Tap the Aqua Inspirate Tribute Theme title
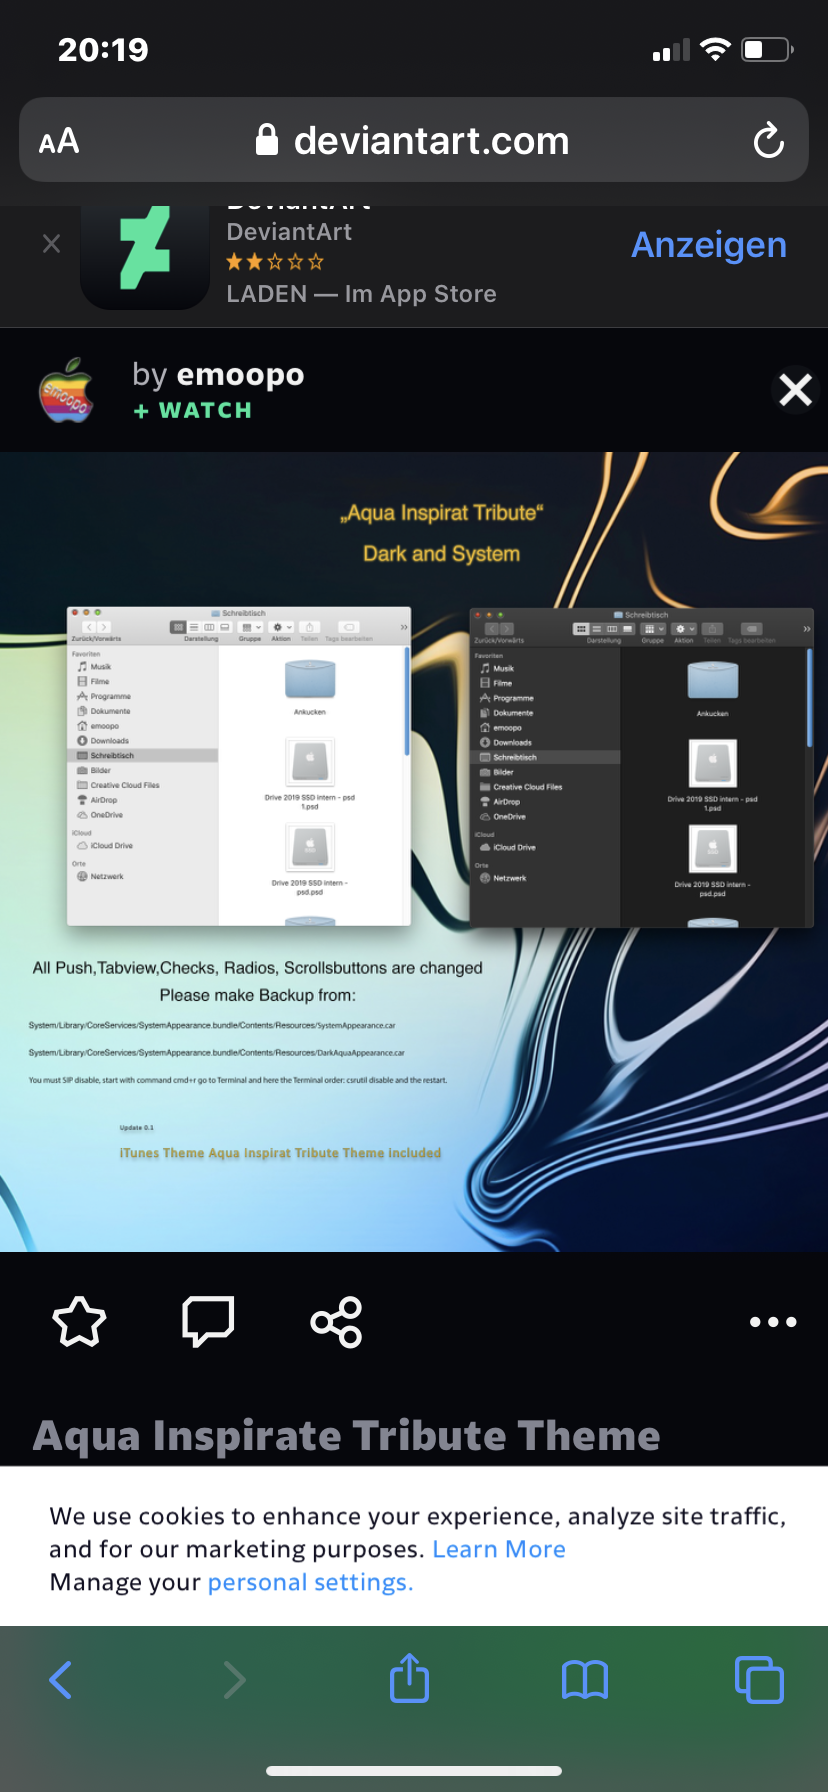 tap(347, 1436)
